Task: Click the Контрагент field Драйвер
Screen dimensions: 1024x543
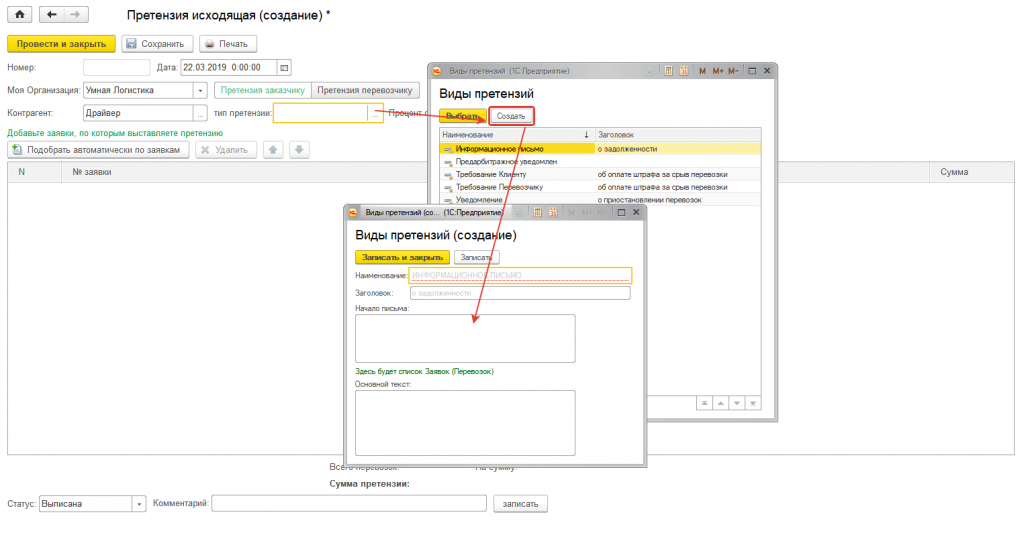Action: point(138,113)
